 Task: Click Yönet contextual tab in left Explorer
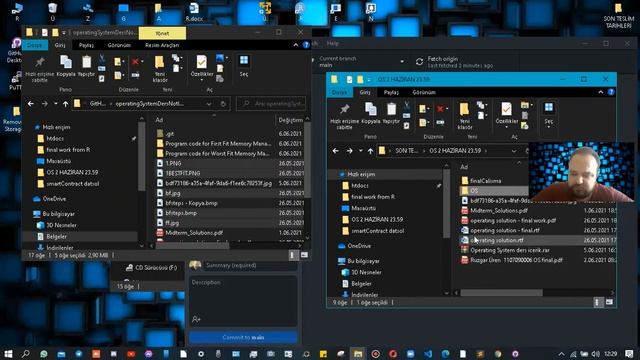[162, 33]
